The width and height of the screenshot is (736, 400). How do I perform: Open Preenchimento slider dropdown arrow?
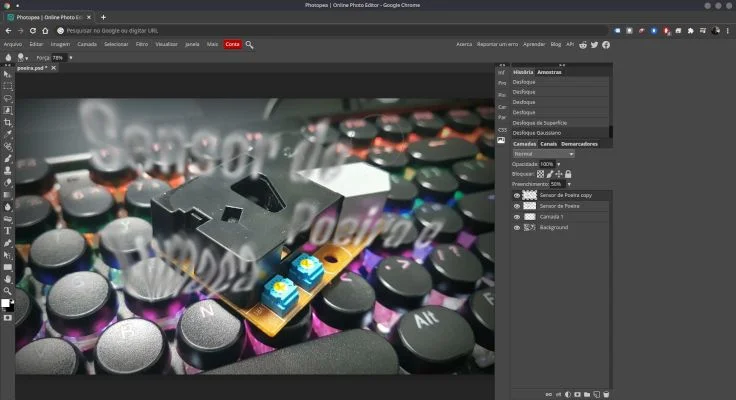click(x=569, y=185)
